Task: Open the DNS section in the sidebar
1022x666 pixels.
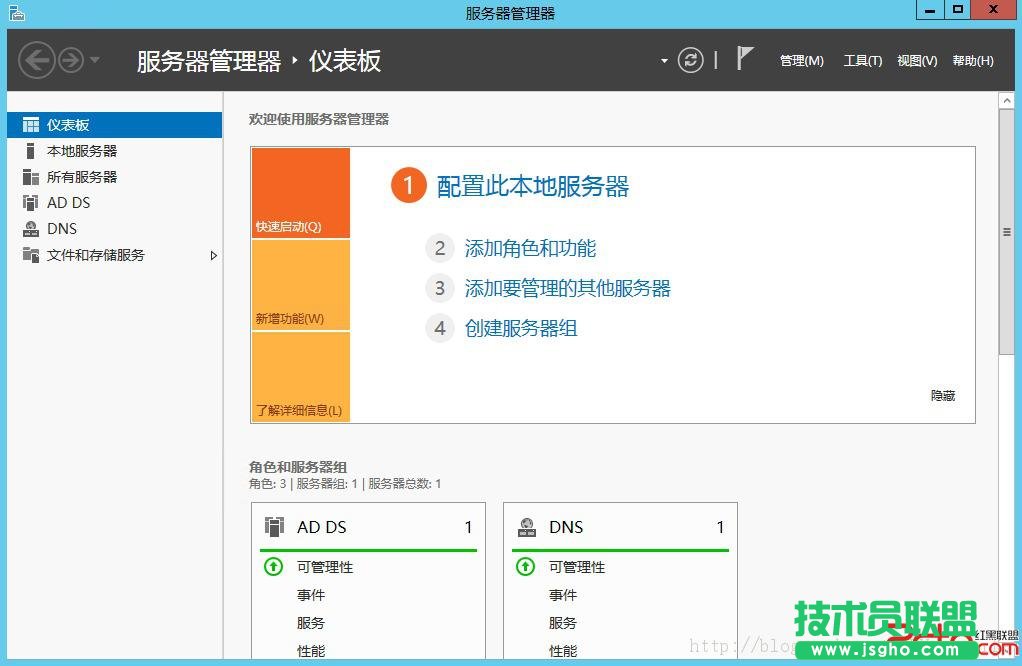Action: coord(61,228)
